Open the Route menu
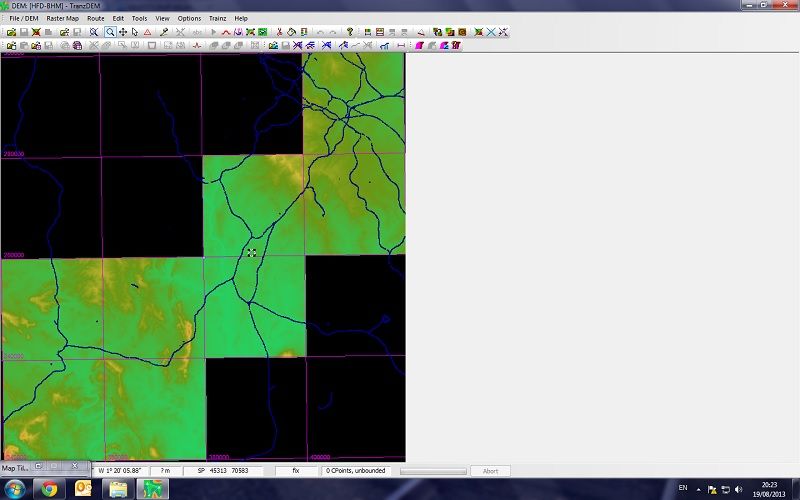The image size is (800, 500). 95,18
